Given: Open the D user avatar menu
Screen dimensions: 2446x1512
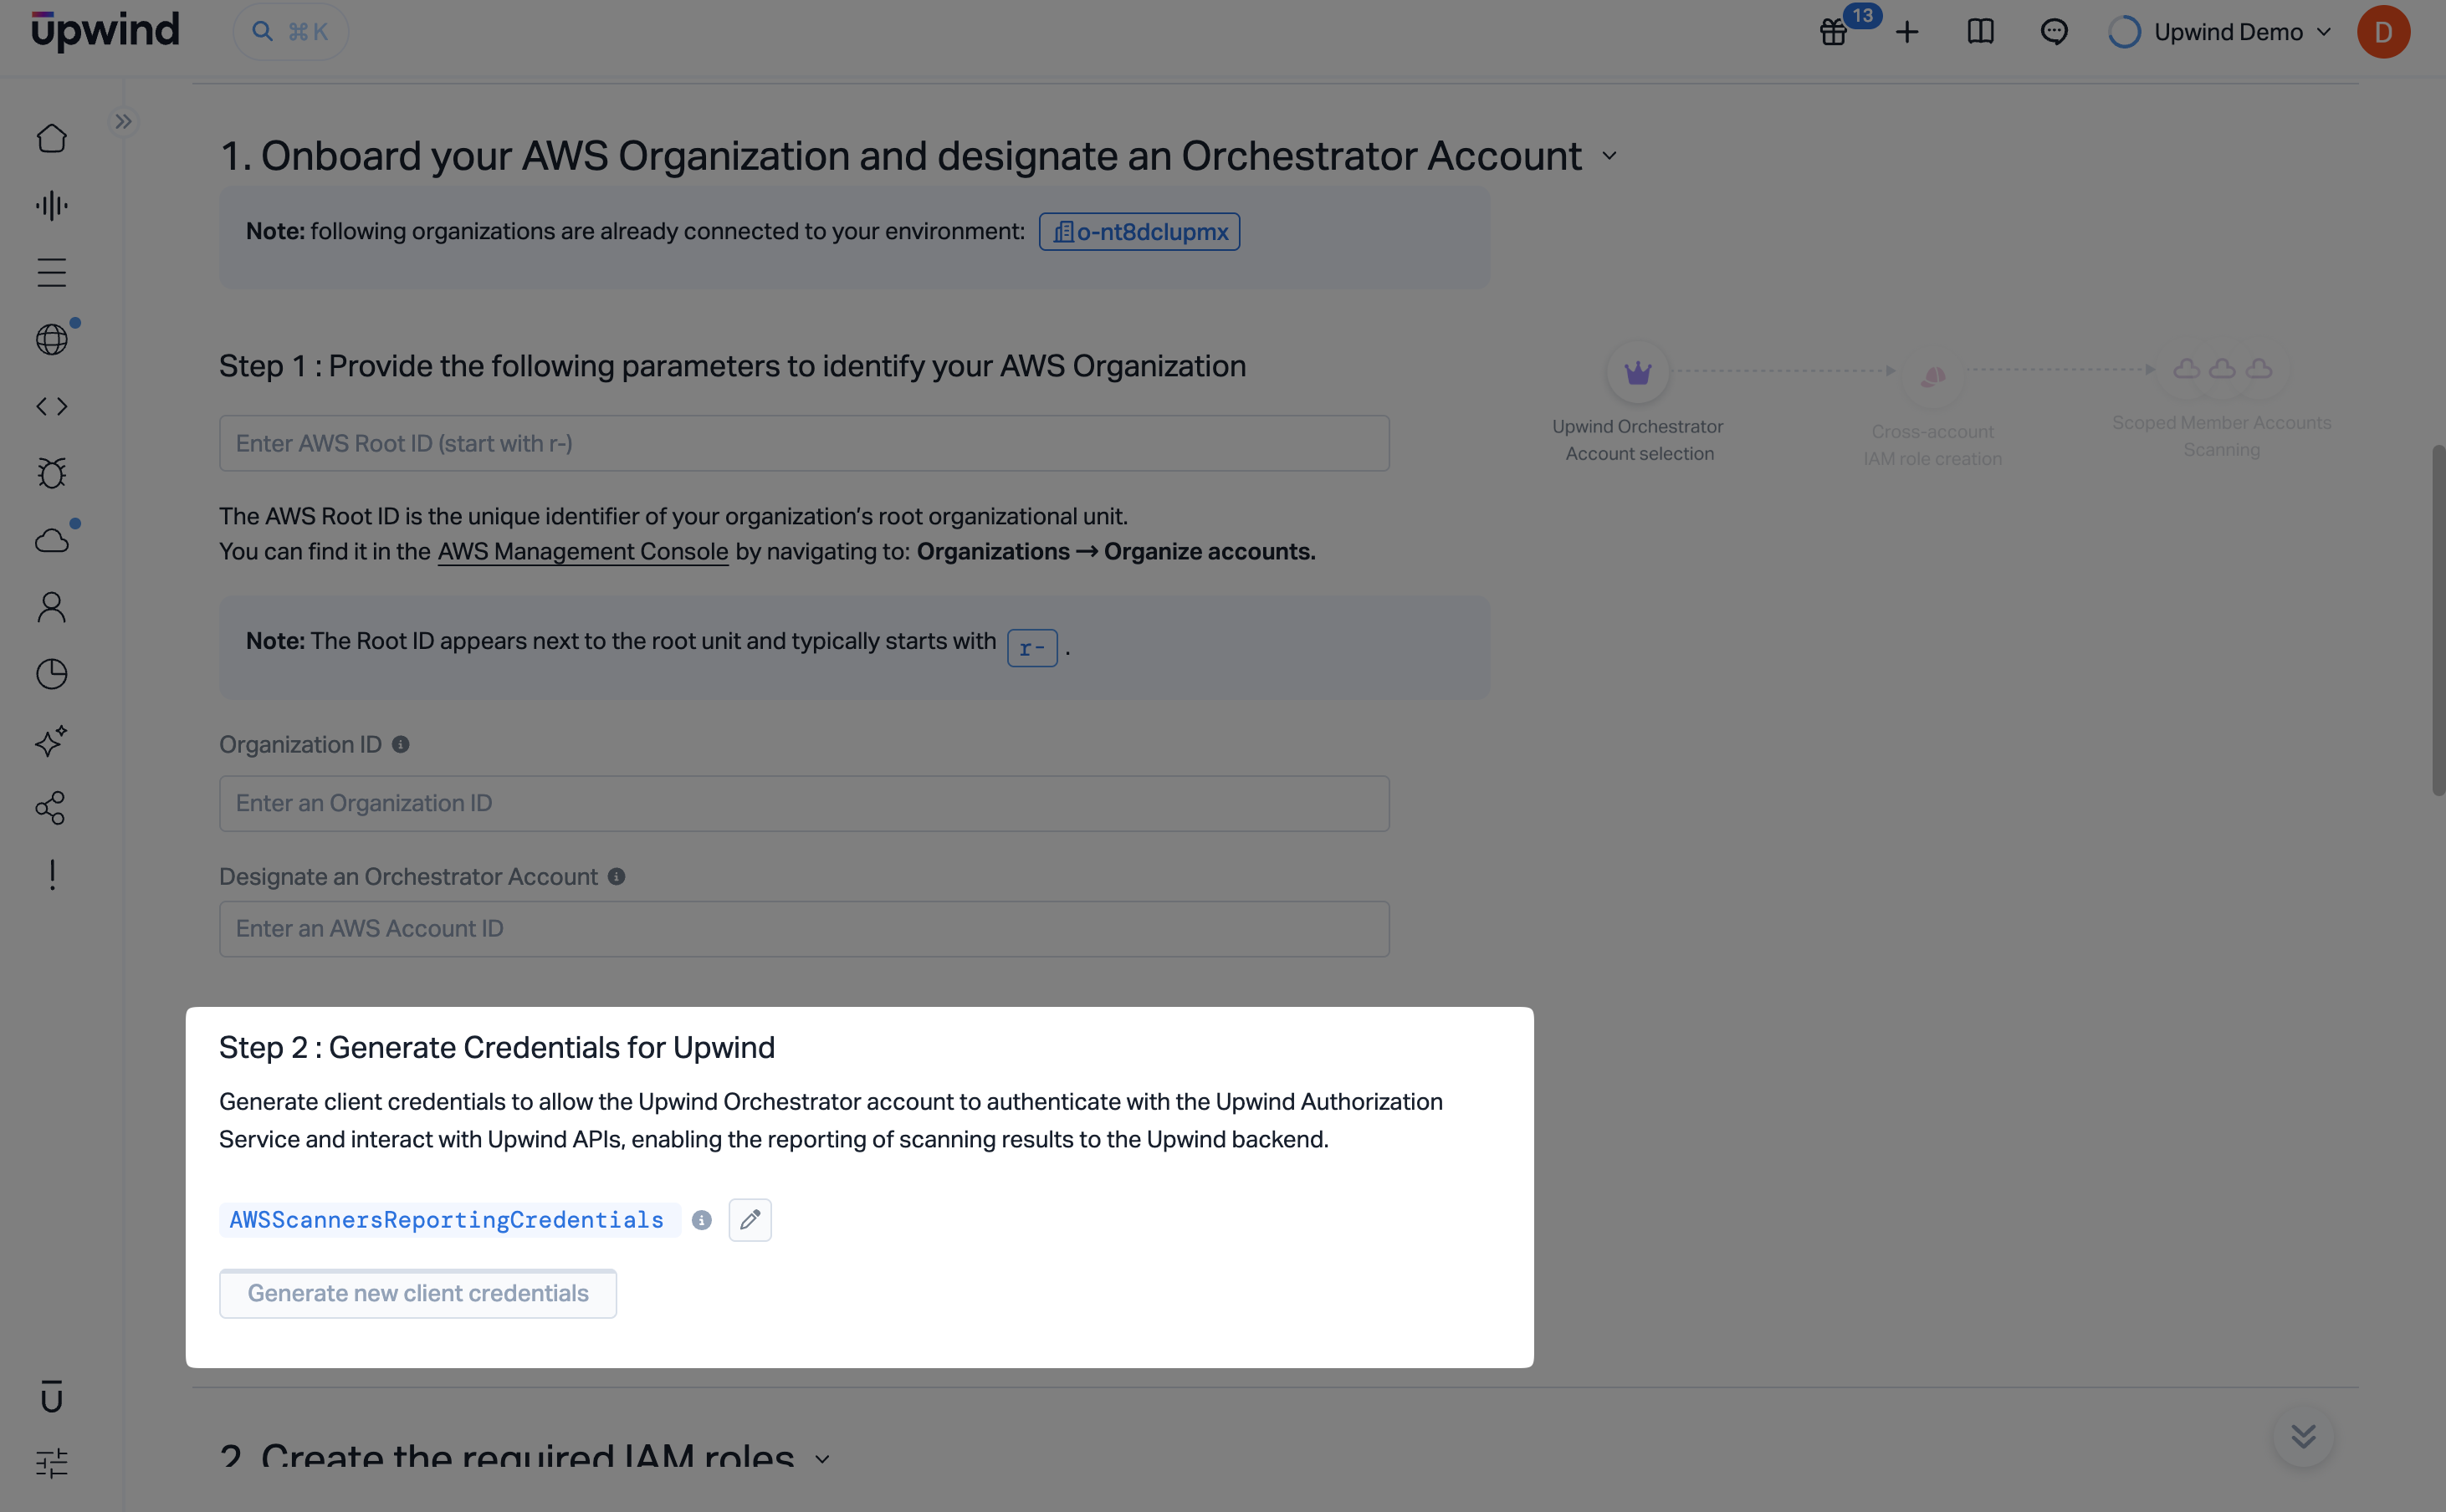Looking at the screenshot, I should pyautogui.click(x=2383, y=32).
